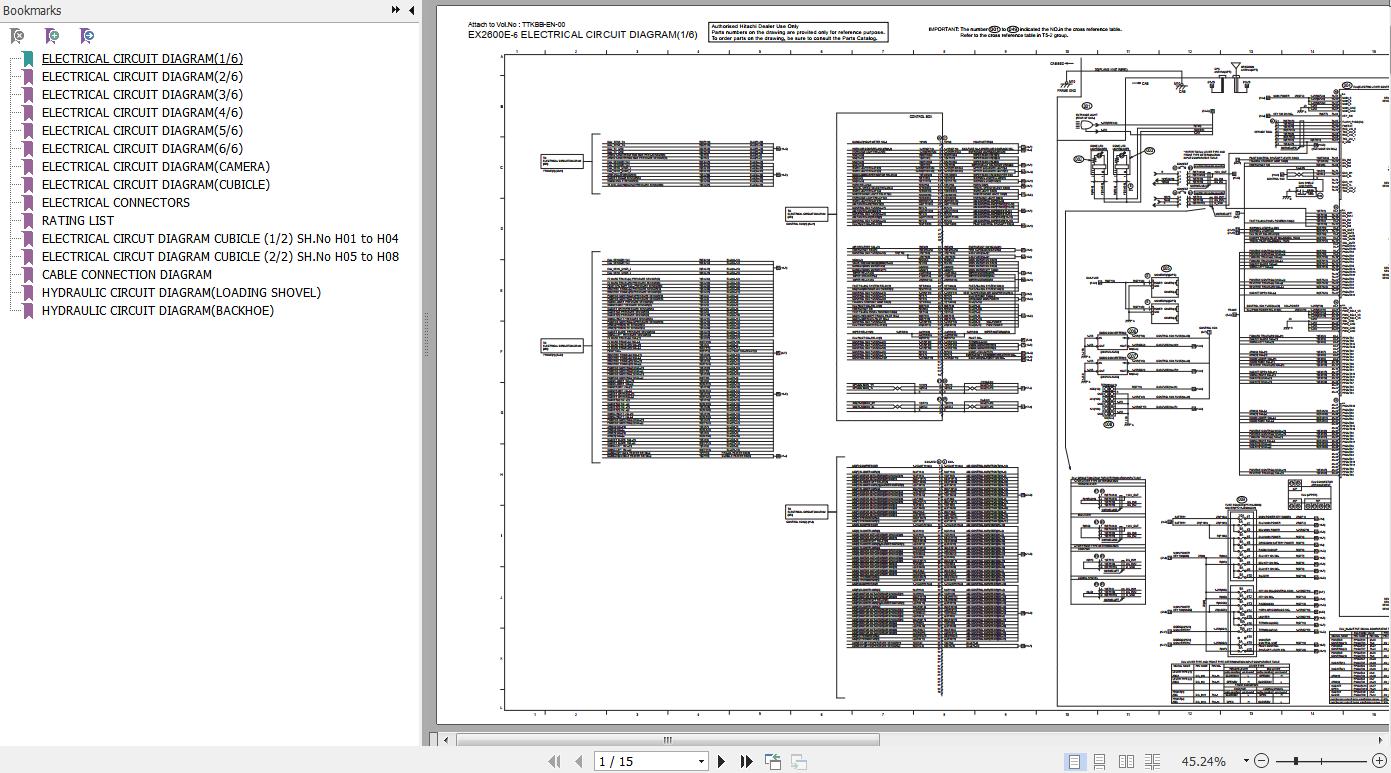The image size is (1391, 773).
Task: Click the zoom slider handle
Action: point(1295,761)
